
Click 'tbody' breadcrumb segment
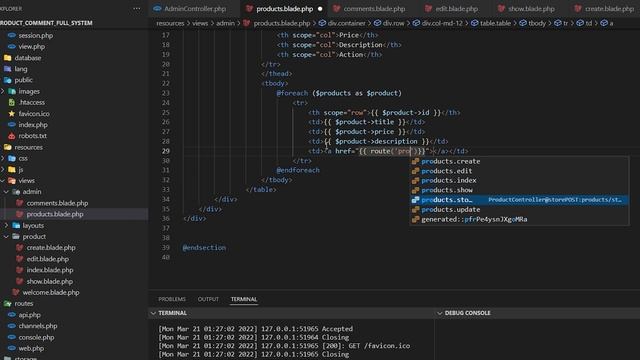(537, 23)
